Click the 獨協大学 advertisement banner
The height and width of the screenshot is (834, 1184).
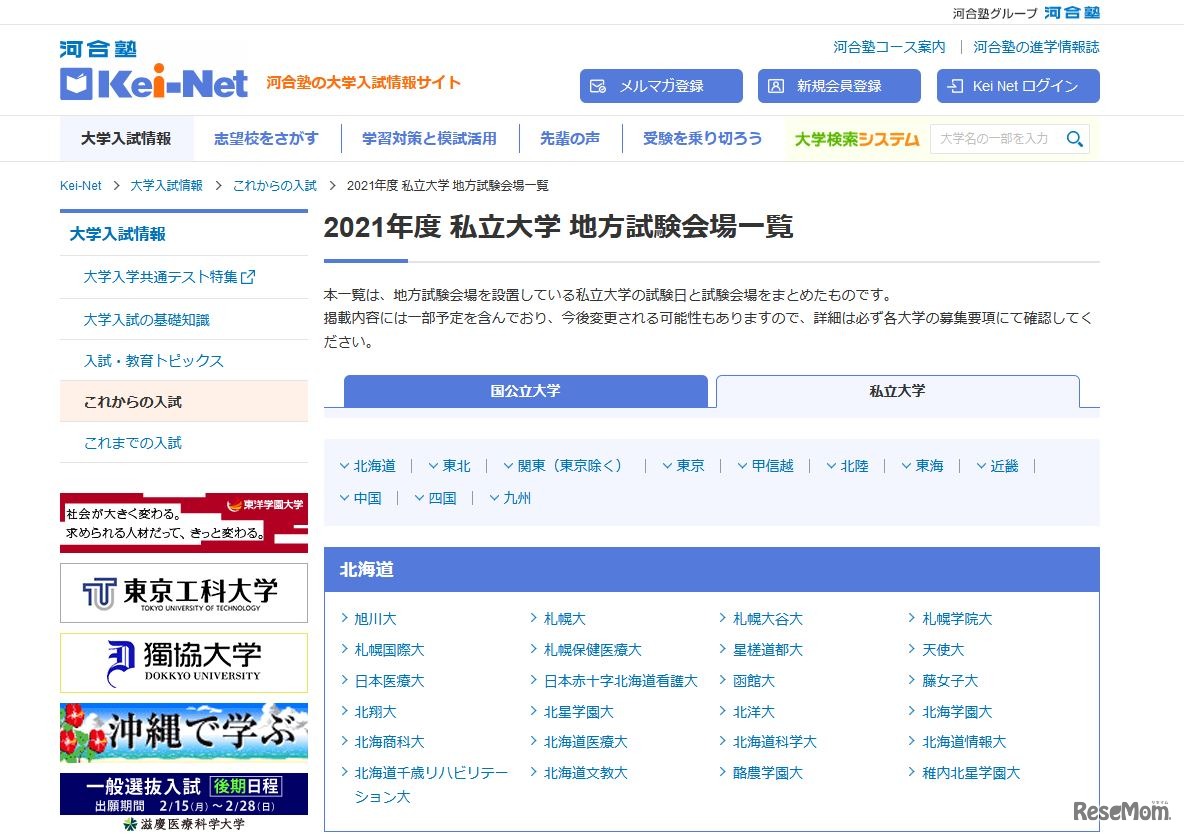(x=183, y=662)
